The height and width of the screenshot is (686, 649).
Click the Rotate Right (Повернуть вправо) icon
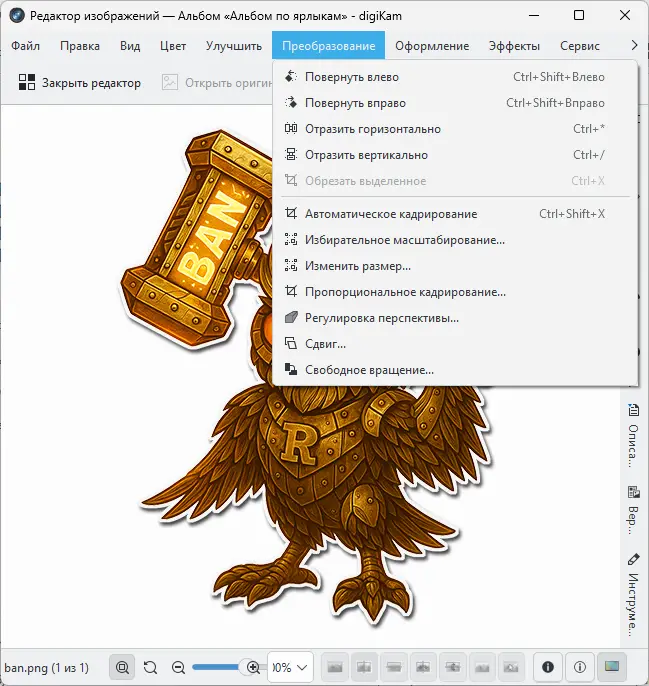[x=291, y=103]
